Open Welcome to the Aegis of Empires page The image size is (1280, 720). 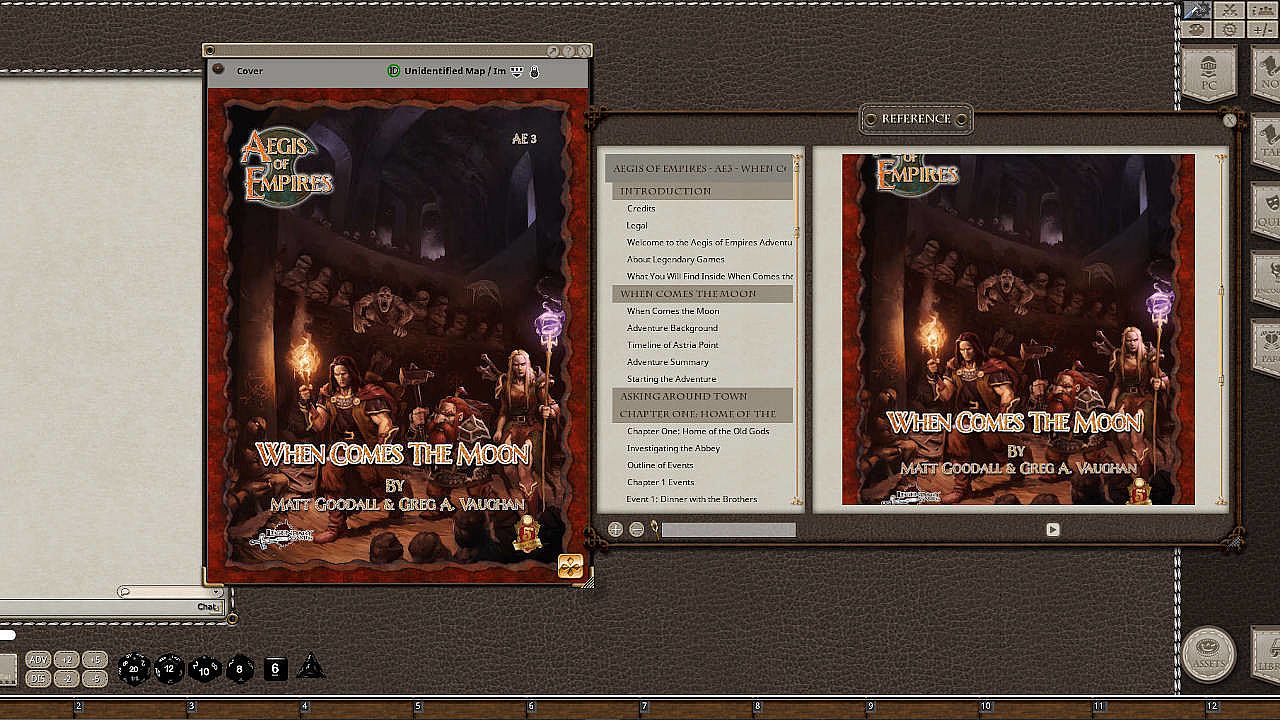pos(710,243)
